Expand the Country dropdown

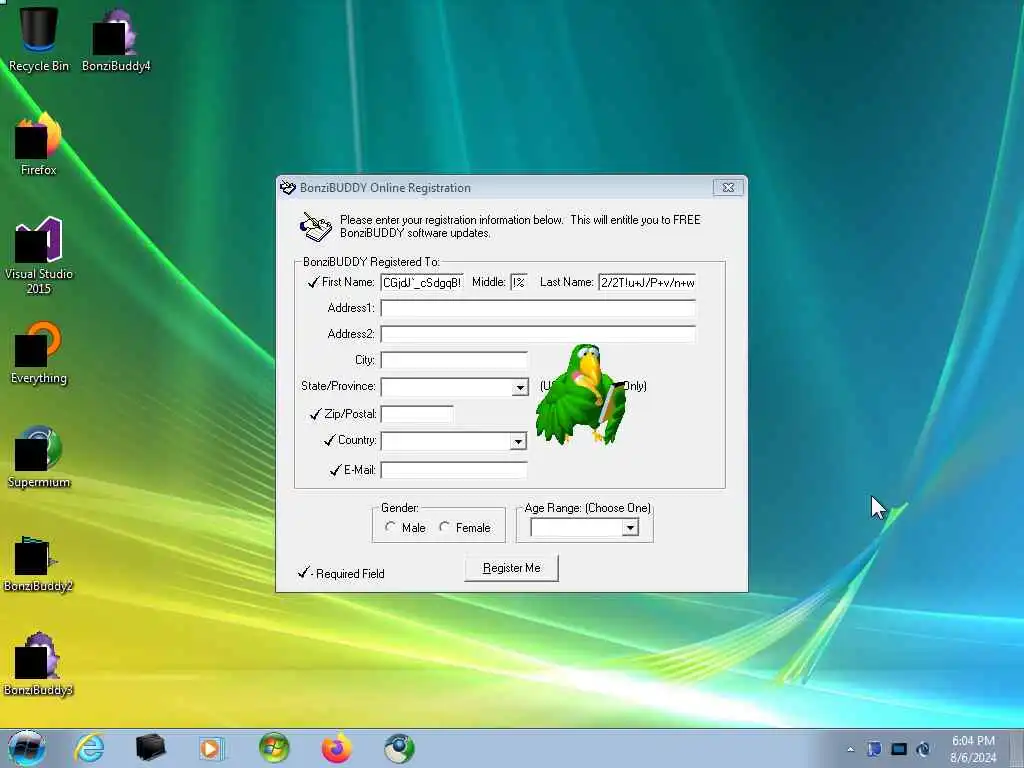point(518,441)
